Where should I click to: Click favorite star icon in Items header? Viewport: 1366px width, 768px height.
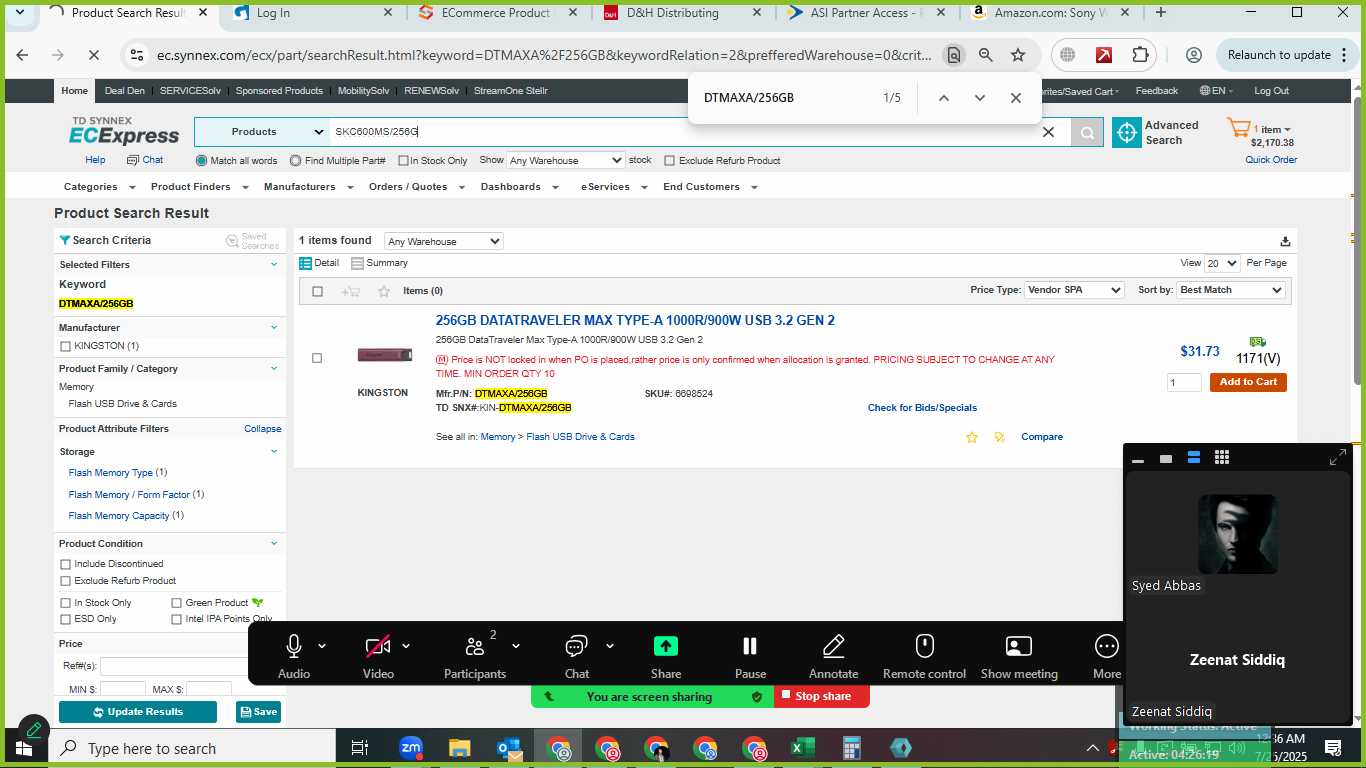tap(384, 291)
